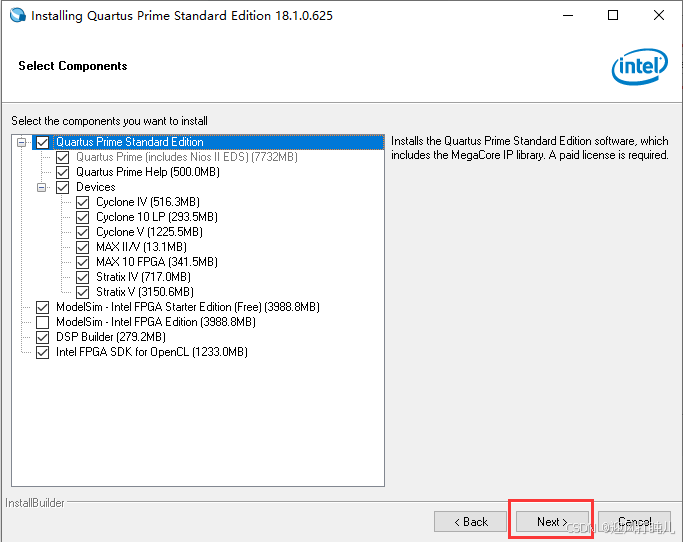
Task: Select Quartus Prime (includes Nios II EDS) label
Action: (x=187, y=157)
